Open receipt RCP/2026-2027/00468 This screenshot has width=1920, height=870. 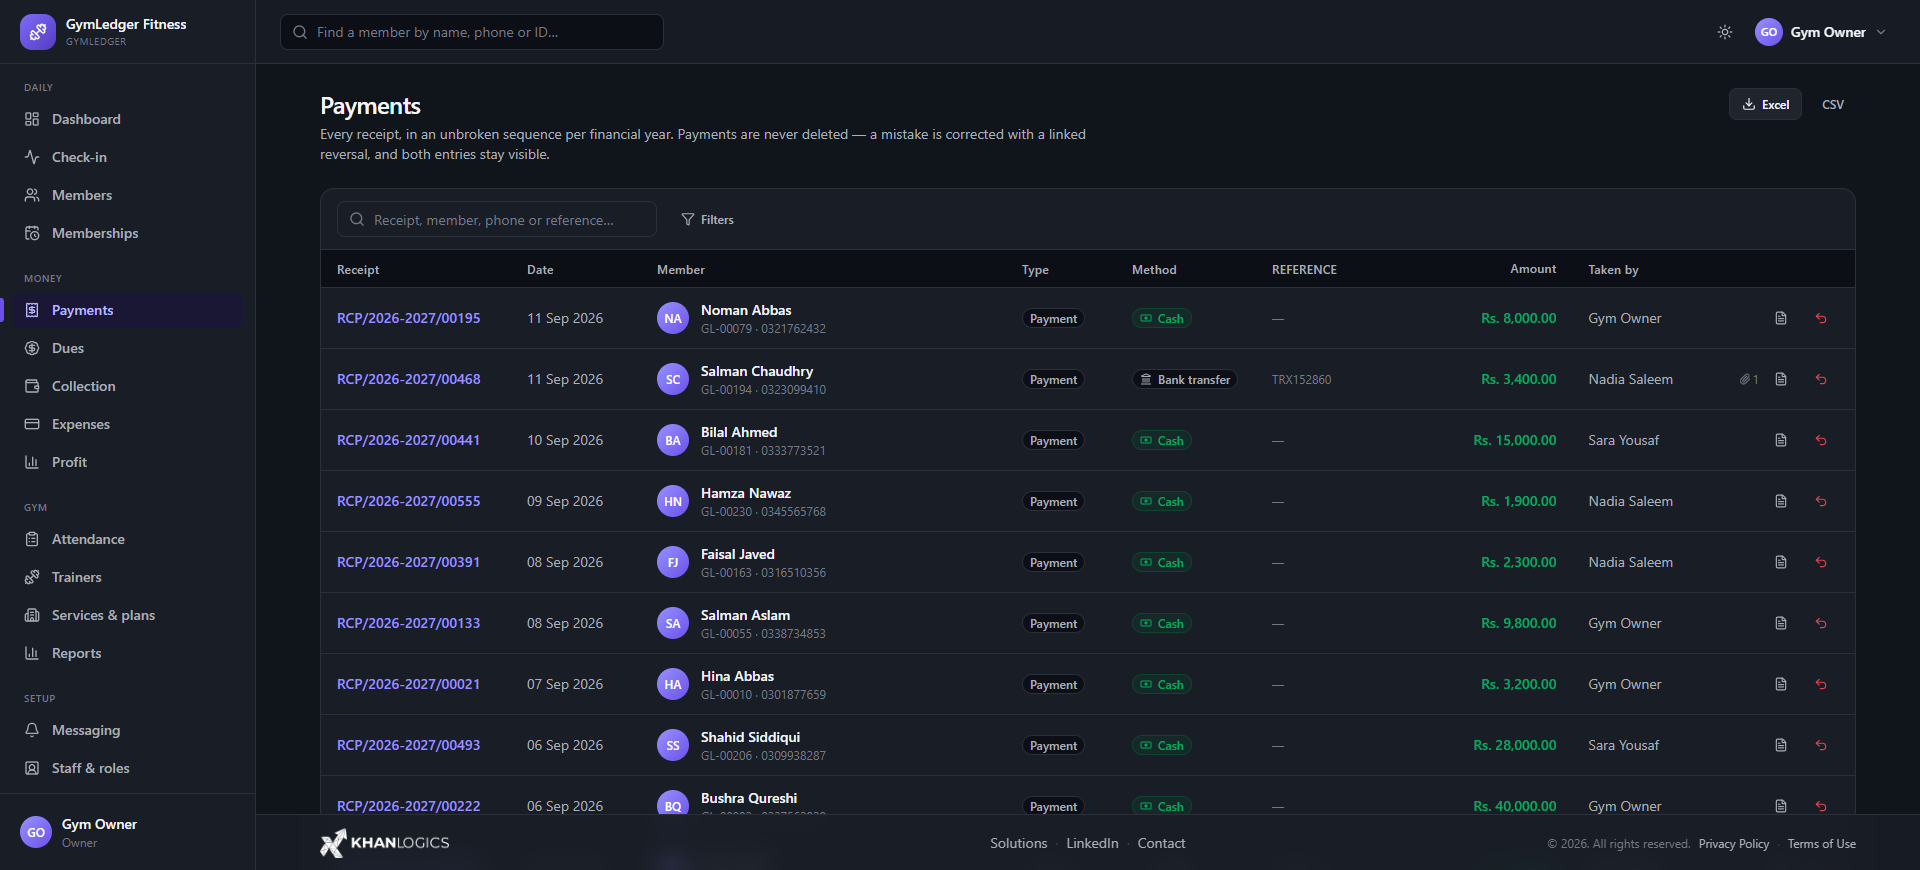point(408,379)
